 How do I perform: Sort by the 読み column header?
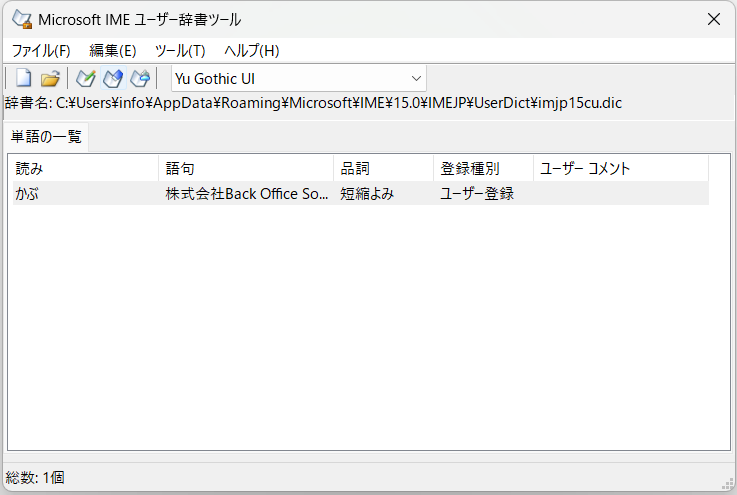[x=86, y=168]
